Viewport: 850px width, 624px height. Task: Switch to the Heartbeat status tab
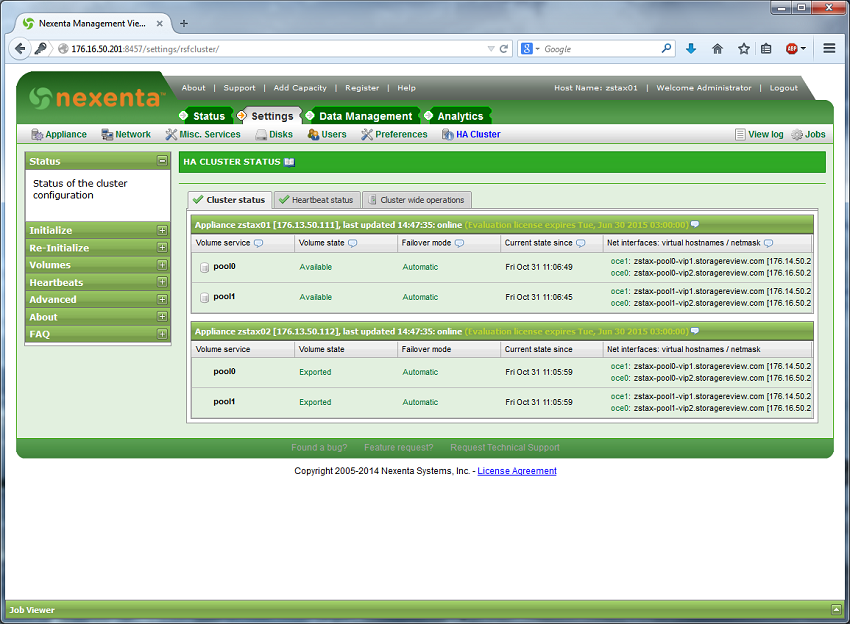pyautogui.click(x=317, y=200)
